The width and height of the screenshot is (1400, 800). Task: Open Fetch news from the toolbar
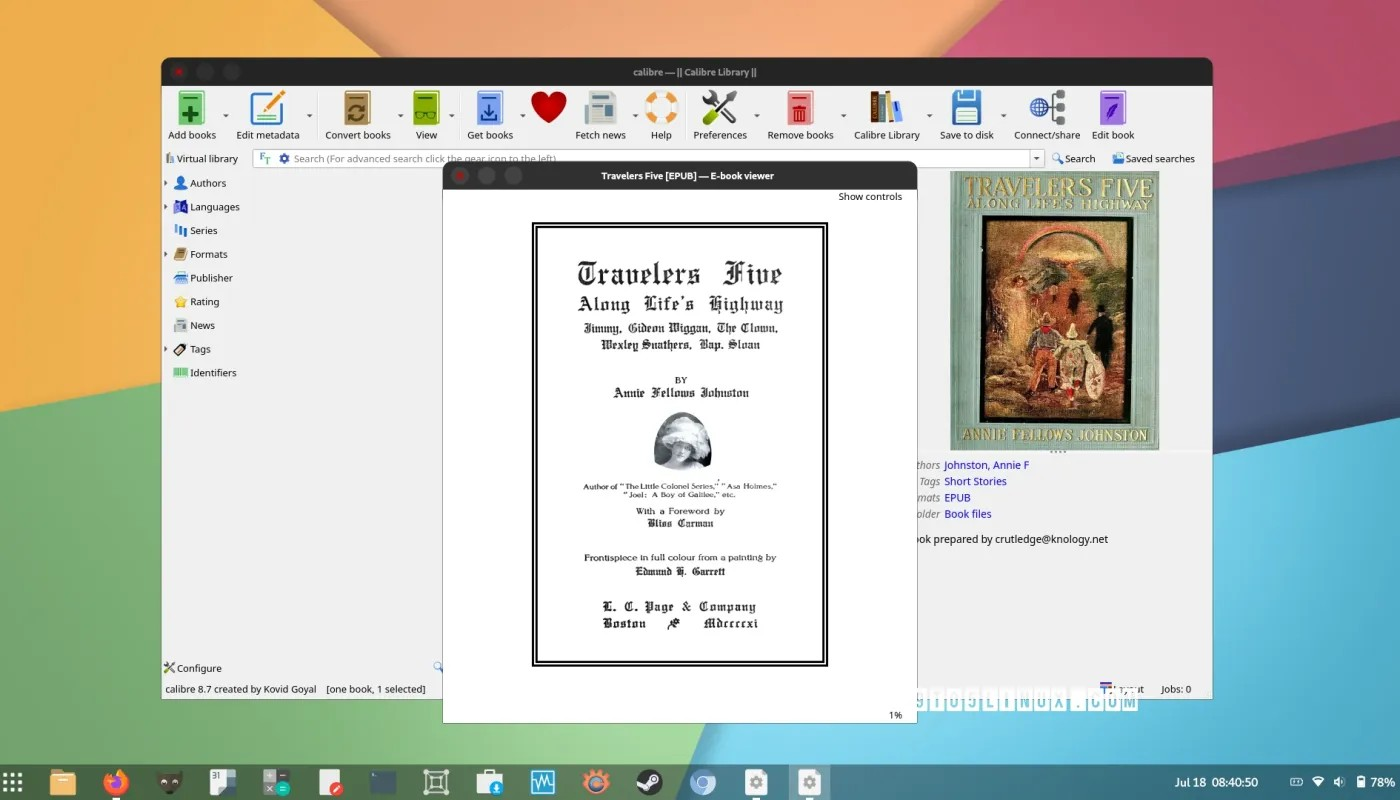point(600,109)
